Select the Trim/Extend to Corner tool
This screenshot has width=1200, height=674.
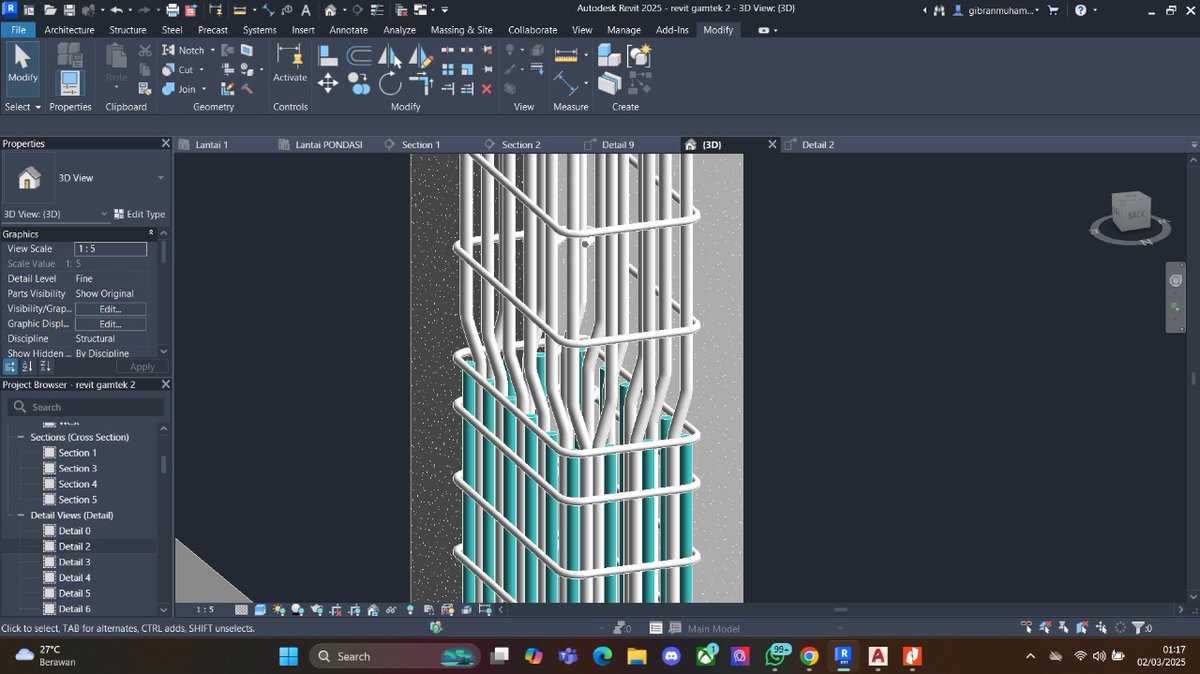[x=421, y=83]
